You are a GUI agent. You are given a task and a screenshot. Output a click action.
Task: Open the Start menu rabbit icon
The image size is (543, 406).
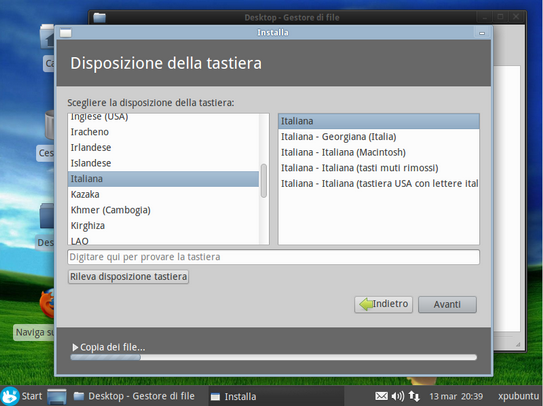pyautogui.click(x=9, y=396)
